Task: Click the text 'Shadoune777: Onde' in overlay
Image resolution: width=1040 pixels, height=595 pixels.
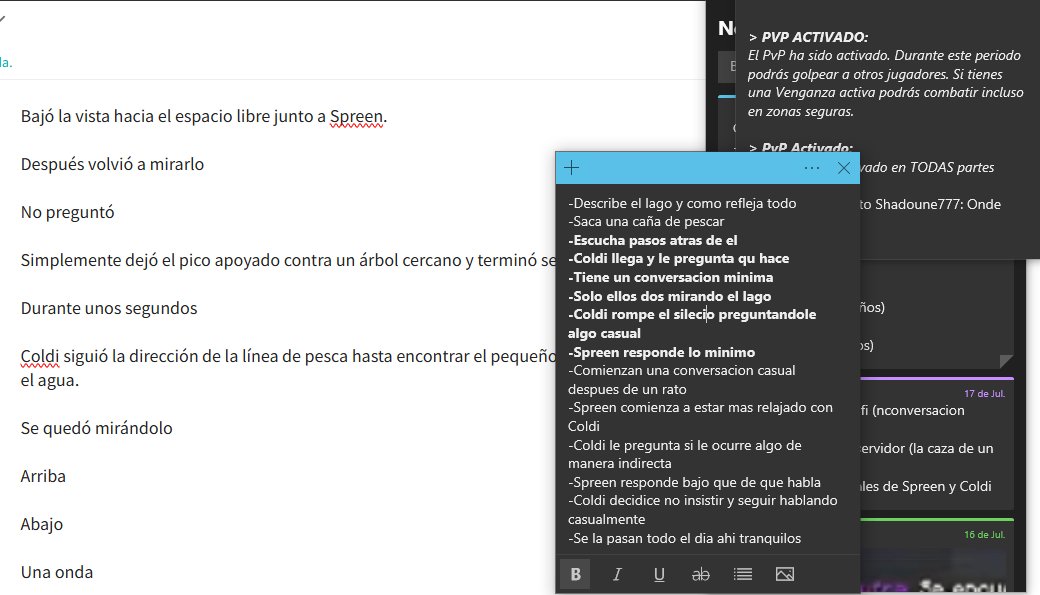Action: click(x=938, y=204)
